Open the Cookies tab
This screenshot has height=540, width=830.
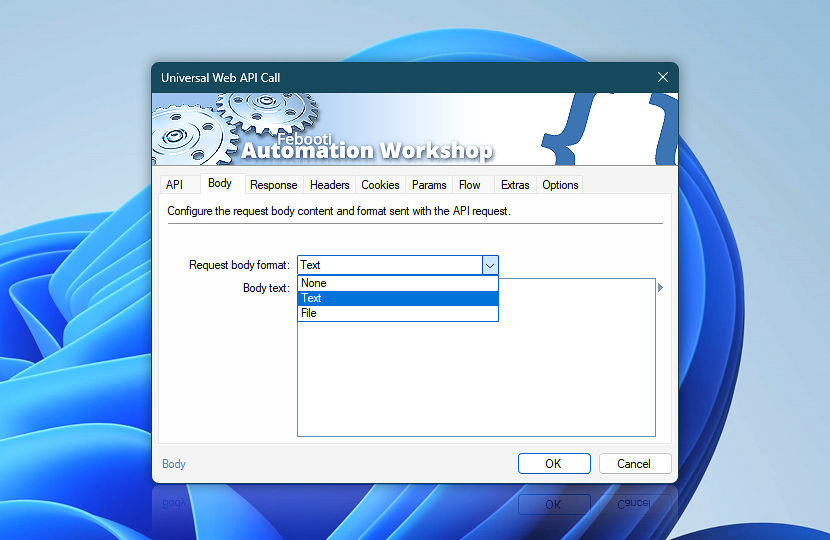380,185
